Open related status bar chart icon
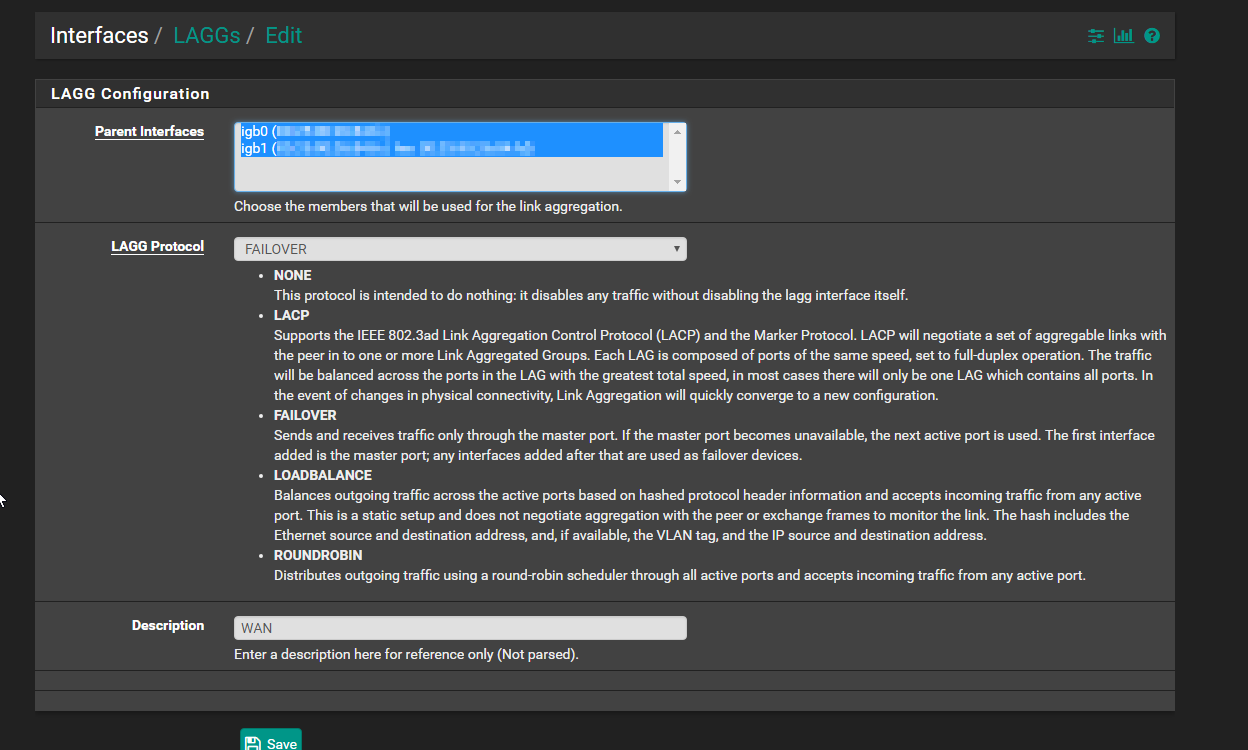Image resolution: width=1248 pixels, height=750 pixels. coord(1124,36)
